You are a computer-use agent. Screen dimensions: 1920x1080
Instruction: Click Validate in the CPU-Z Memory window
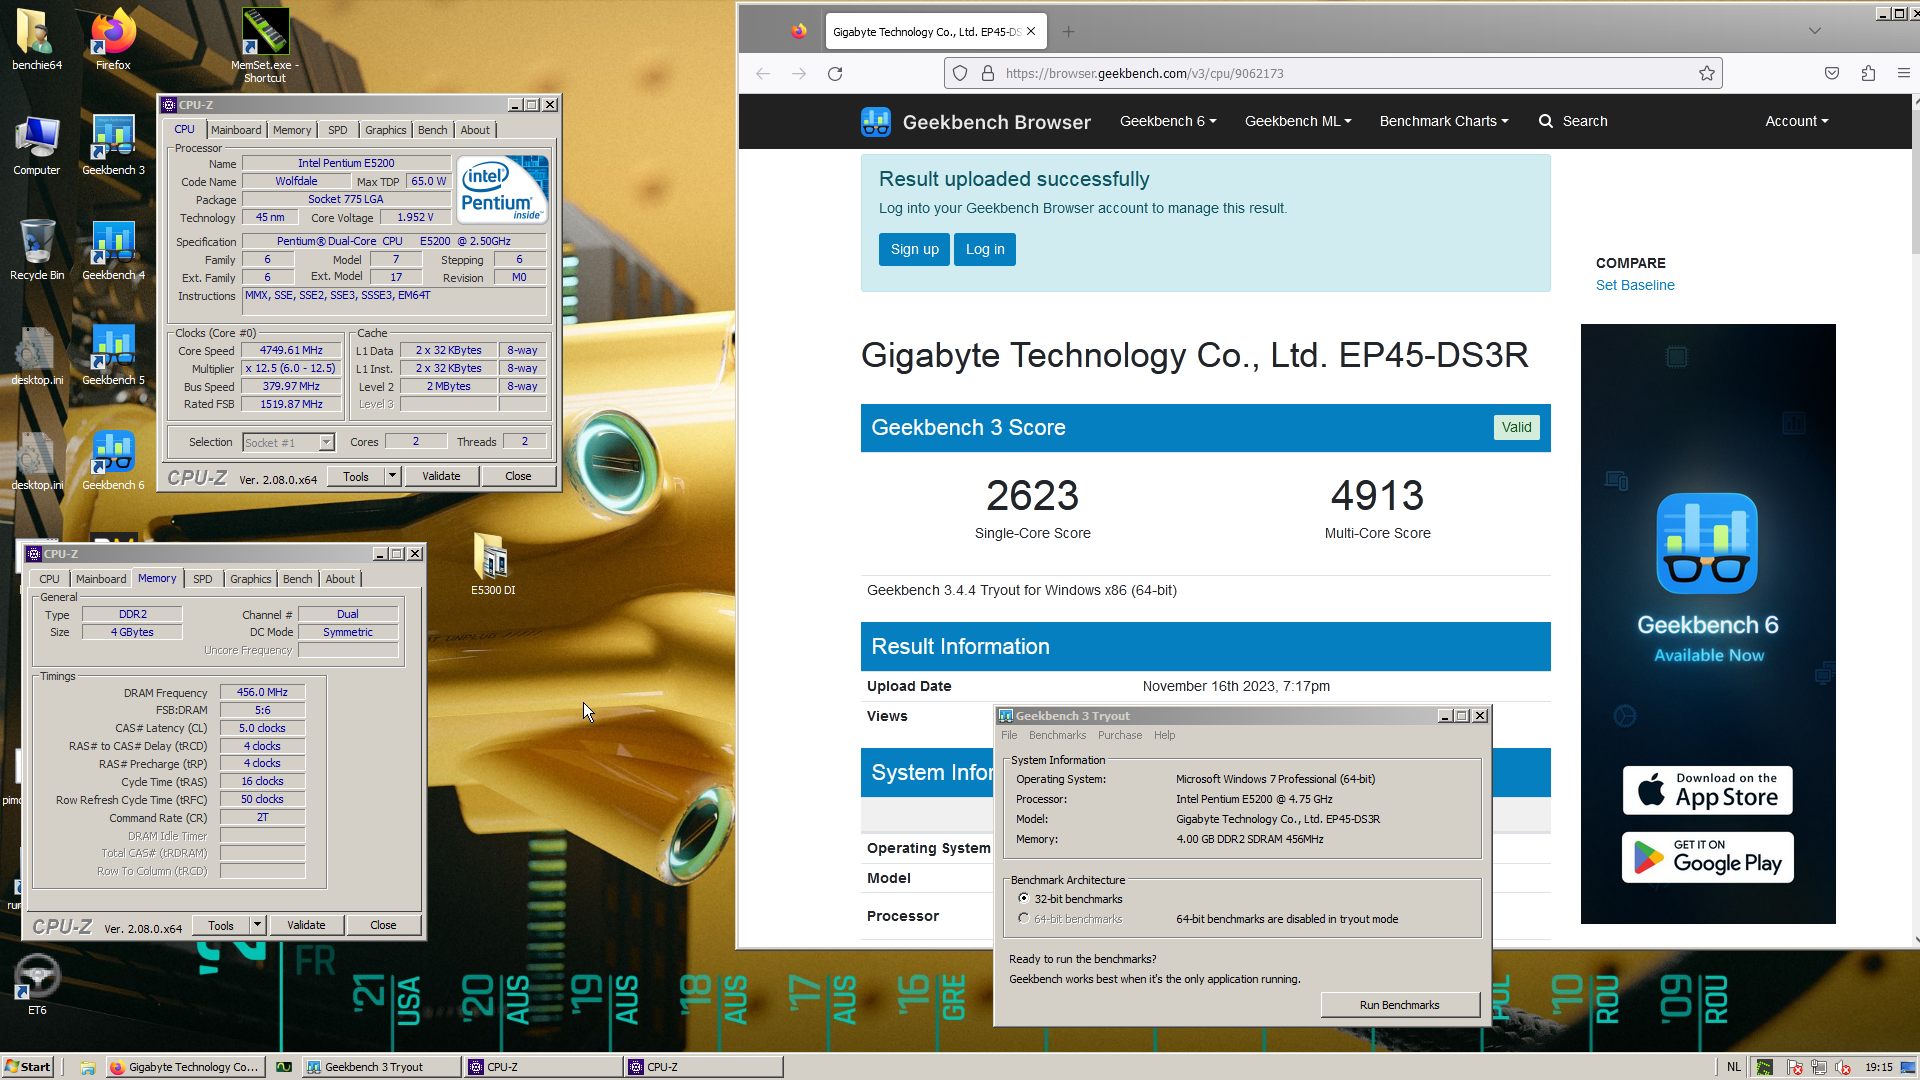pyautogui.click(x=306, y=925)
